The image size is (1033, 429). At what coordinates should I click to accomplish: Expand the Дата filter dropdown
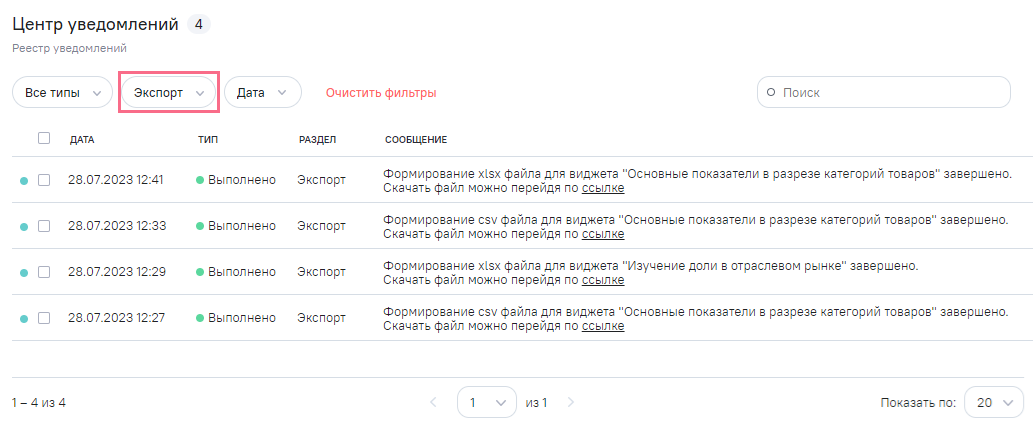pyautogui.click(x=262, y=92)
